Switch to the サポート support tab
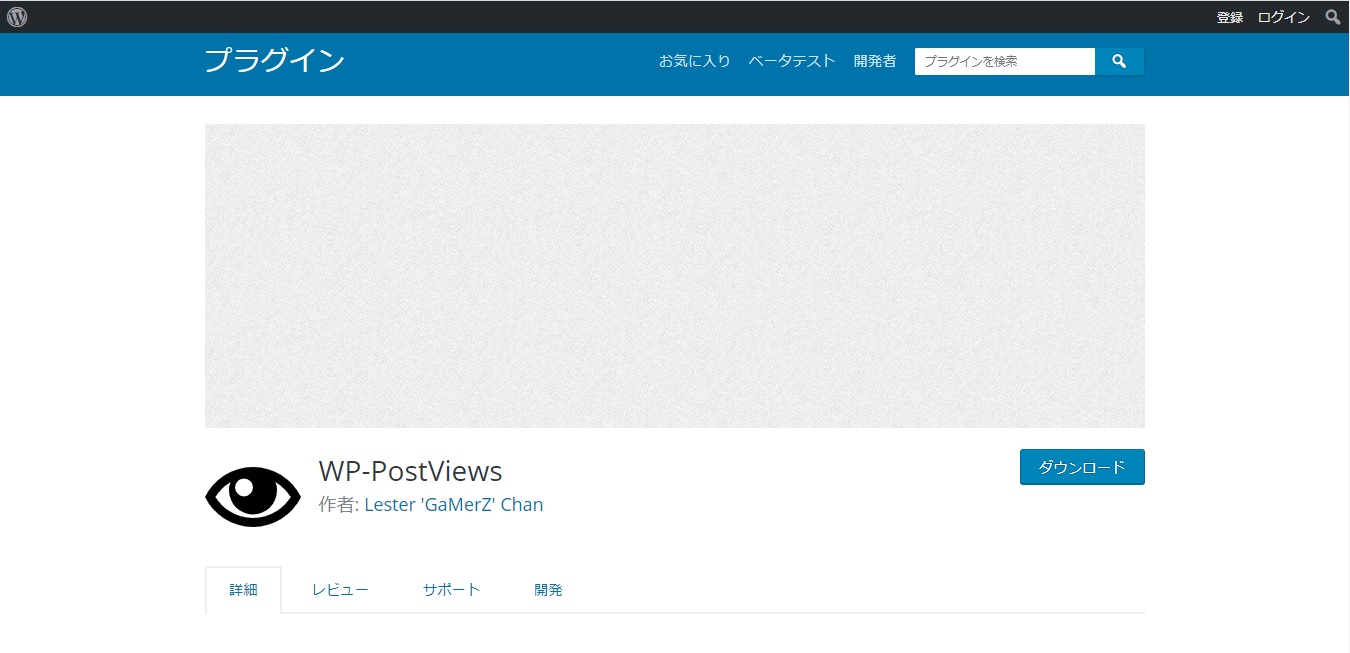 (452, 590)
